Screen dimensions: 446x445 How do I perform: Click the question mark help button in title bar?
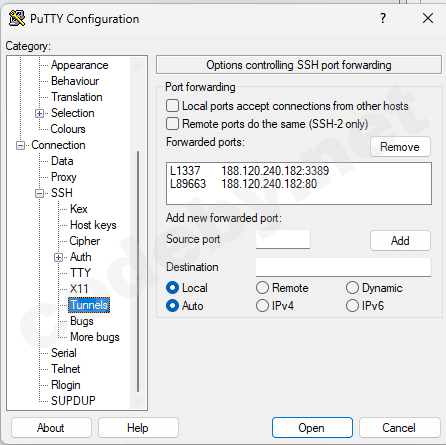383,18
